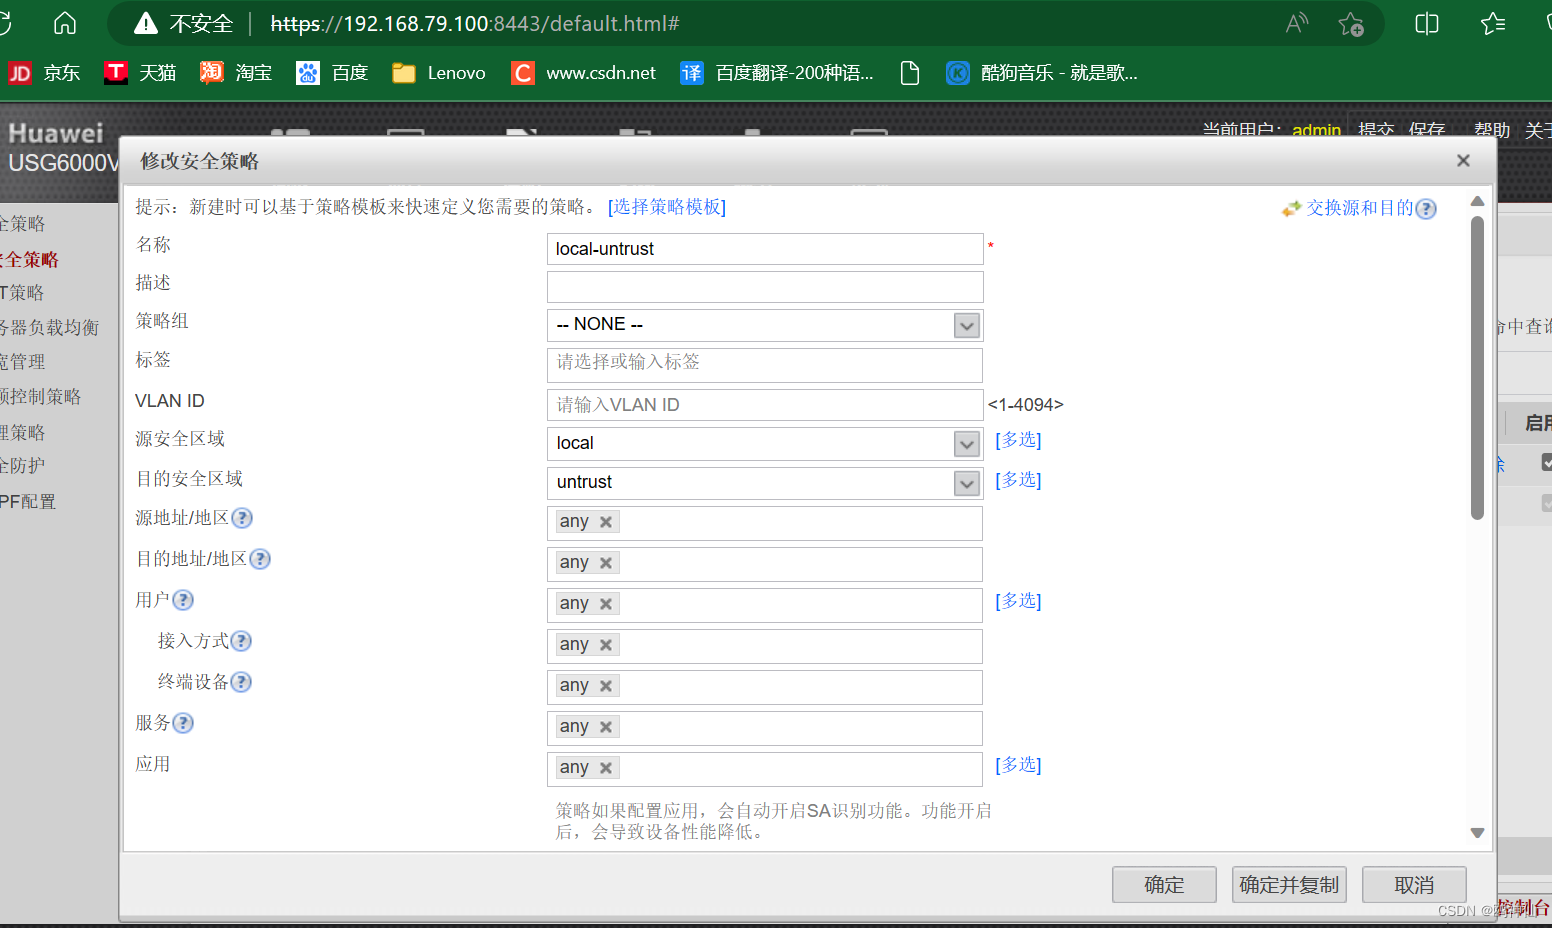Open help next to 交换源和目的
This screenshot has width=1552, height=928.
point(1427,209)
